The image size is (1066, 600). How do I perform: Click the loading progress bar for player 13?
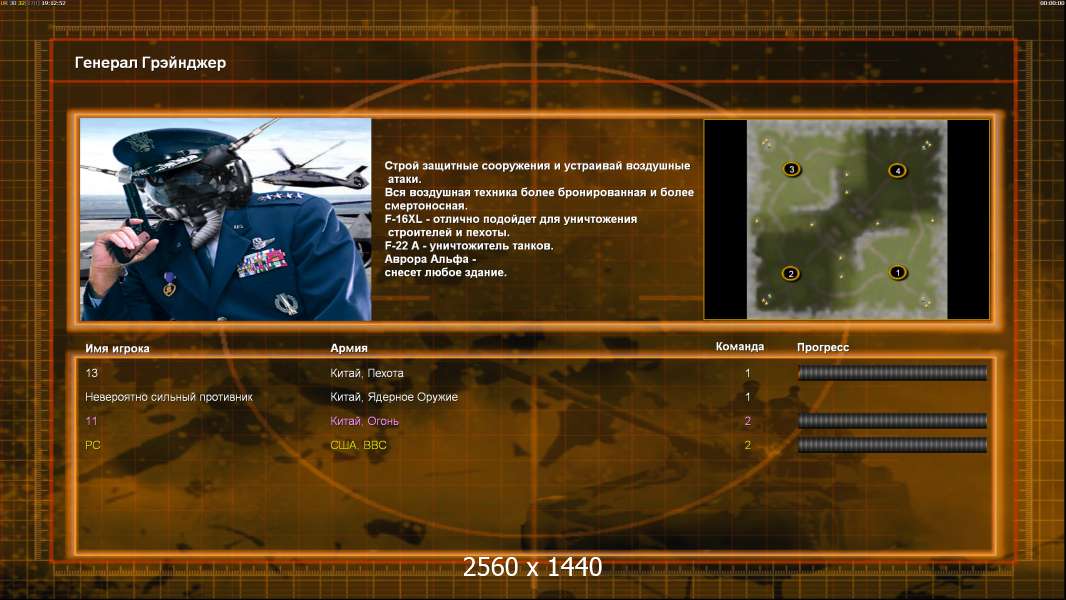tap(893, 372)
